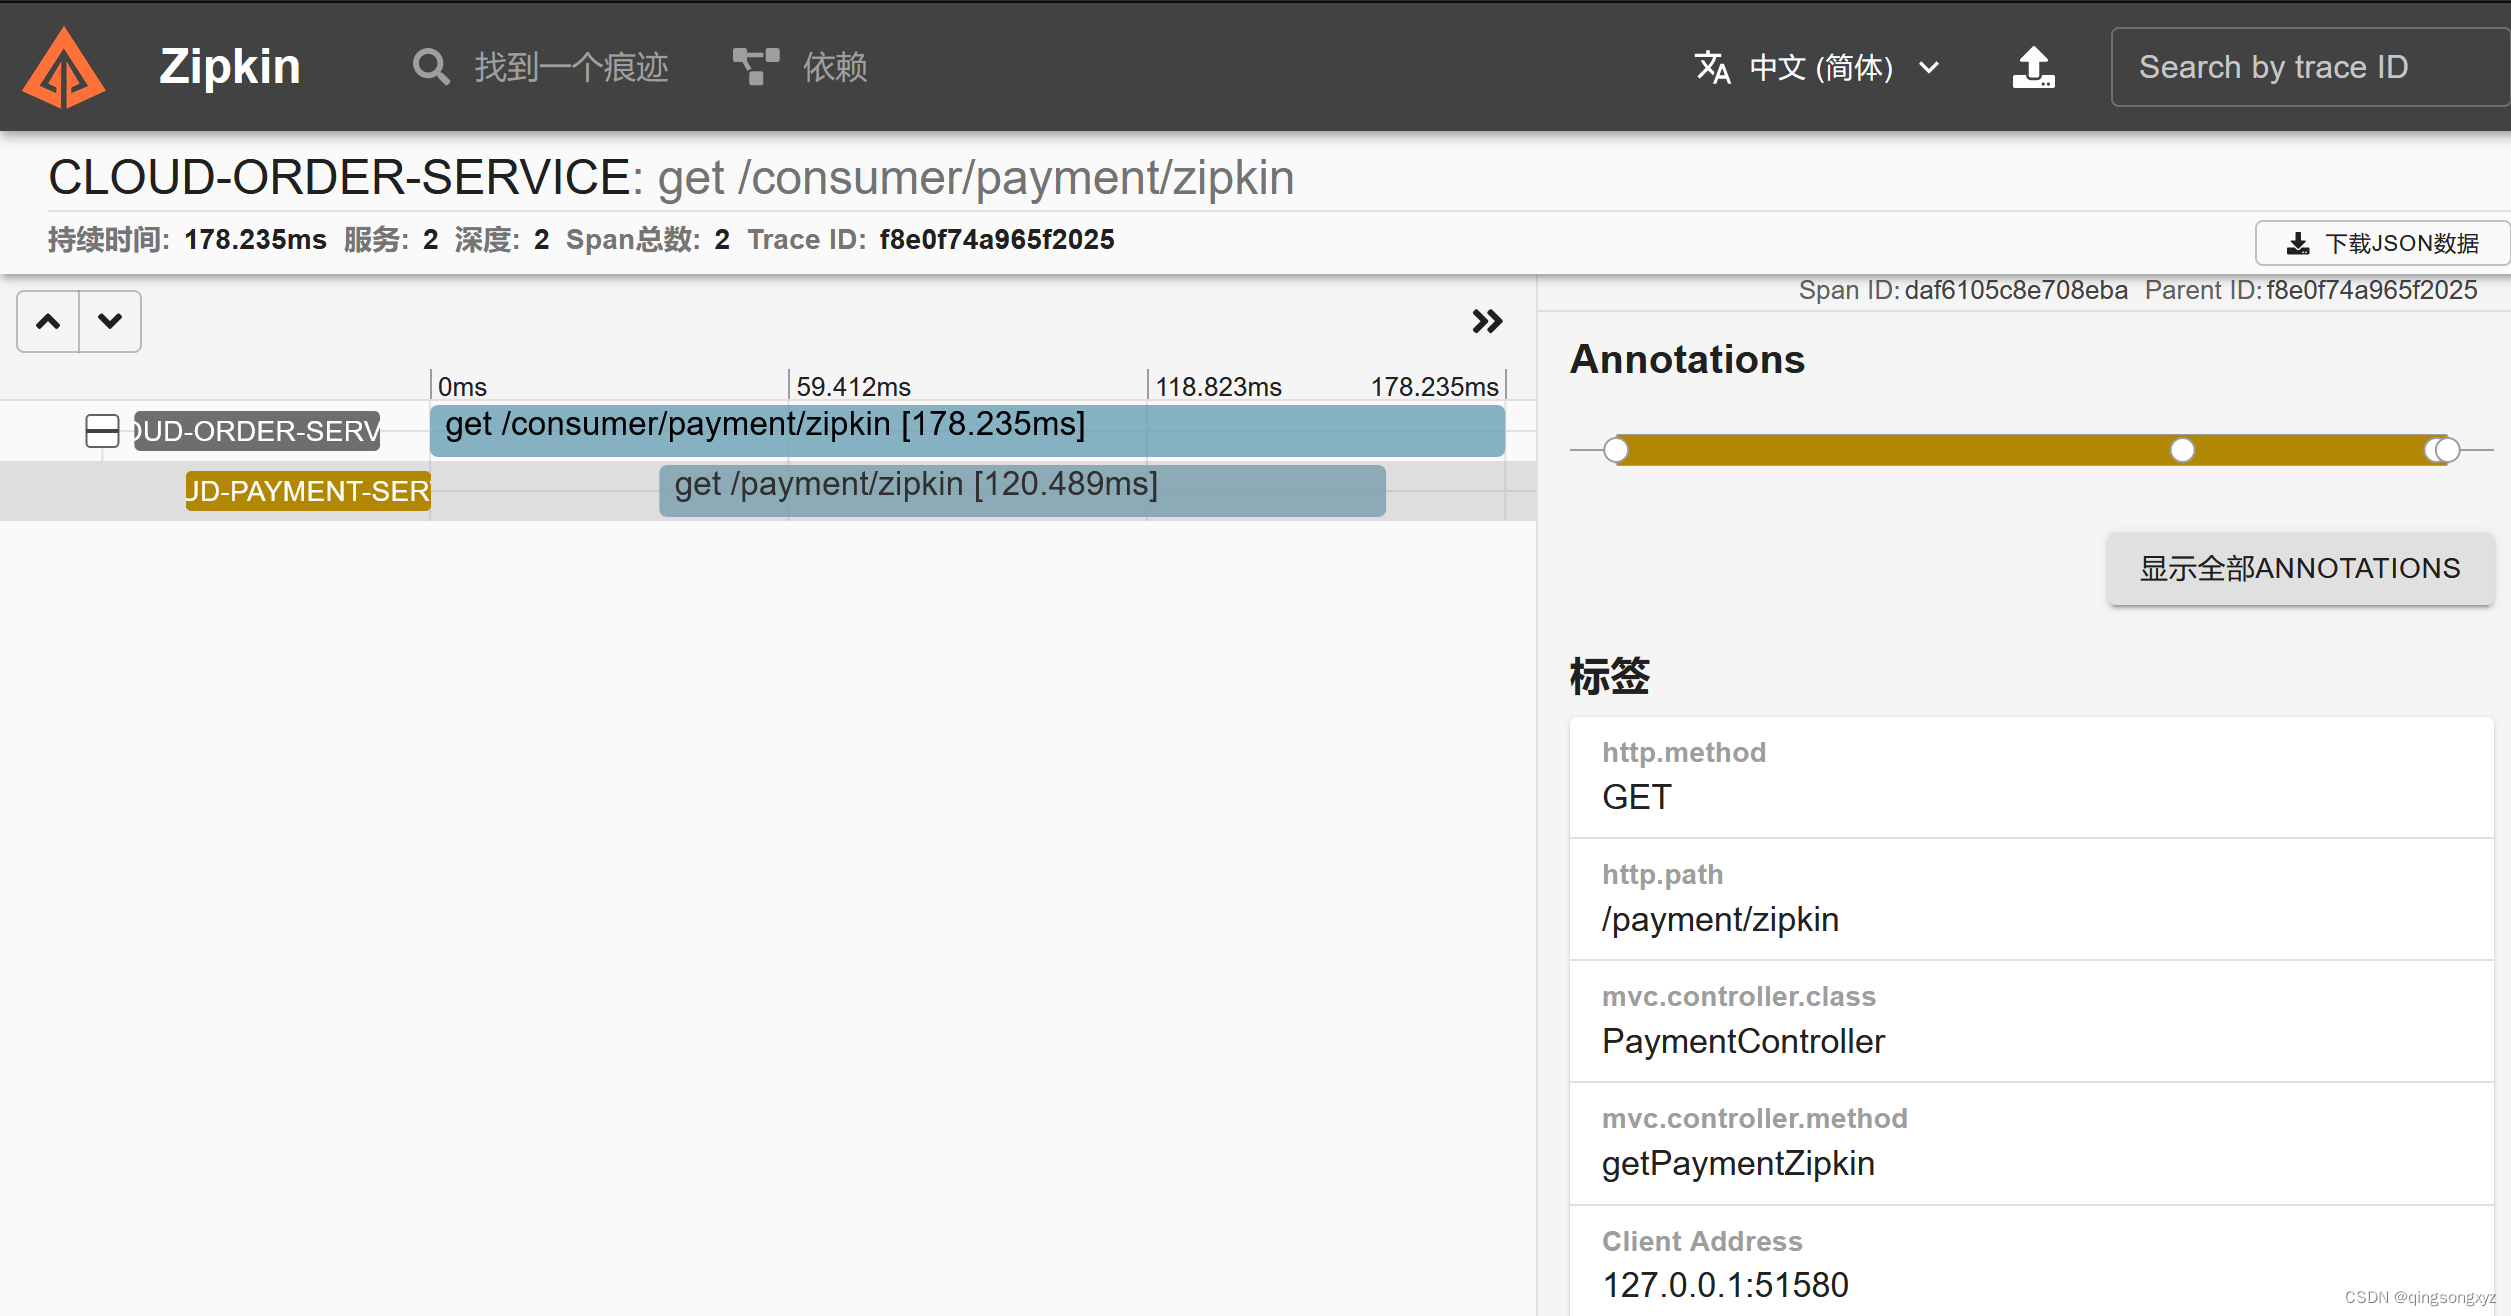Click the Zipkin title text
This screenshot has width=2511, height=1316.
click(230, 67)
